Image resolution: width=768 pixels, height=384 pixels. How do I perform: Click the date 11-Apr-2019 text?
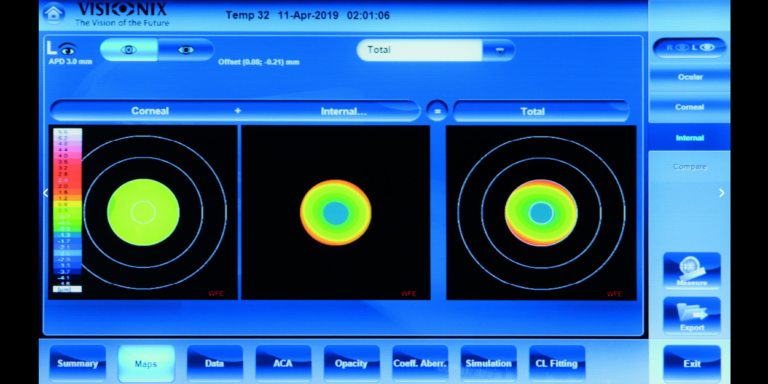tap(308, 15)
